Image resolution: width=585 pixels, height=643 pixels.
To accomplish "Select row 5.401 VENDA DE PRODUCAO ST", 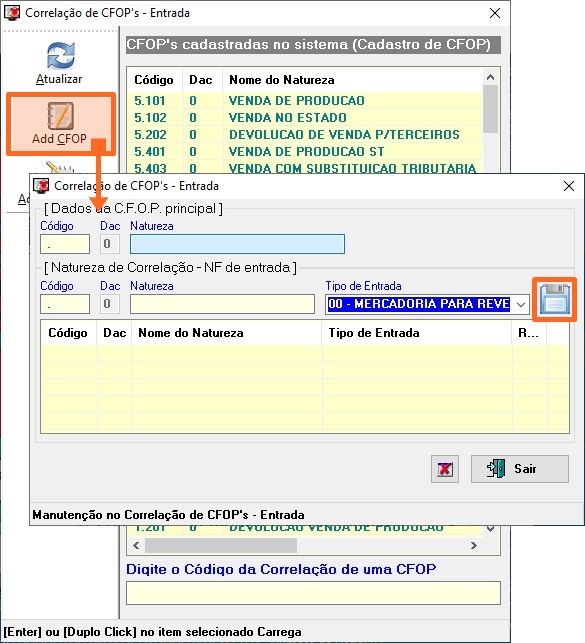I will [304, 152].
